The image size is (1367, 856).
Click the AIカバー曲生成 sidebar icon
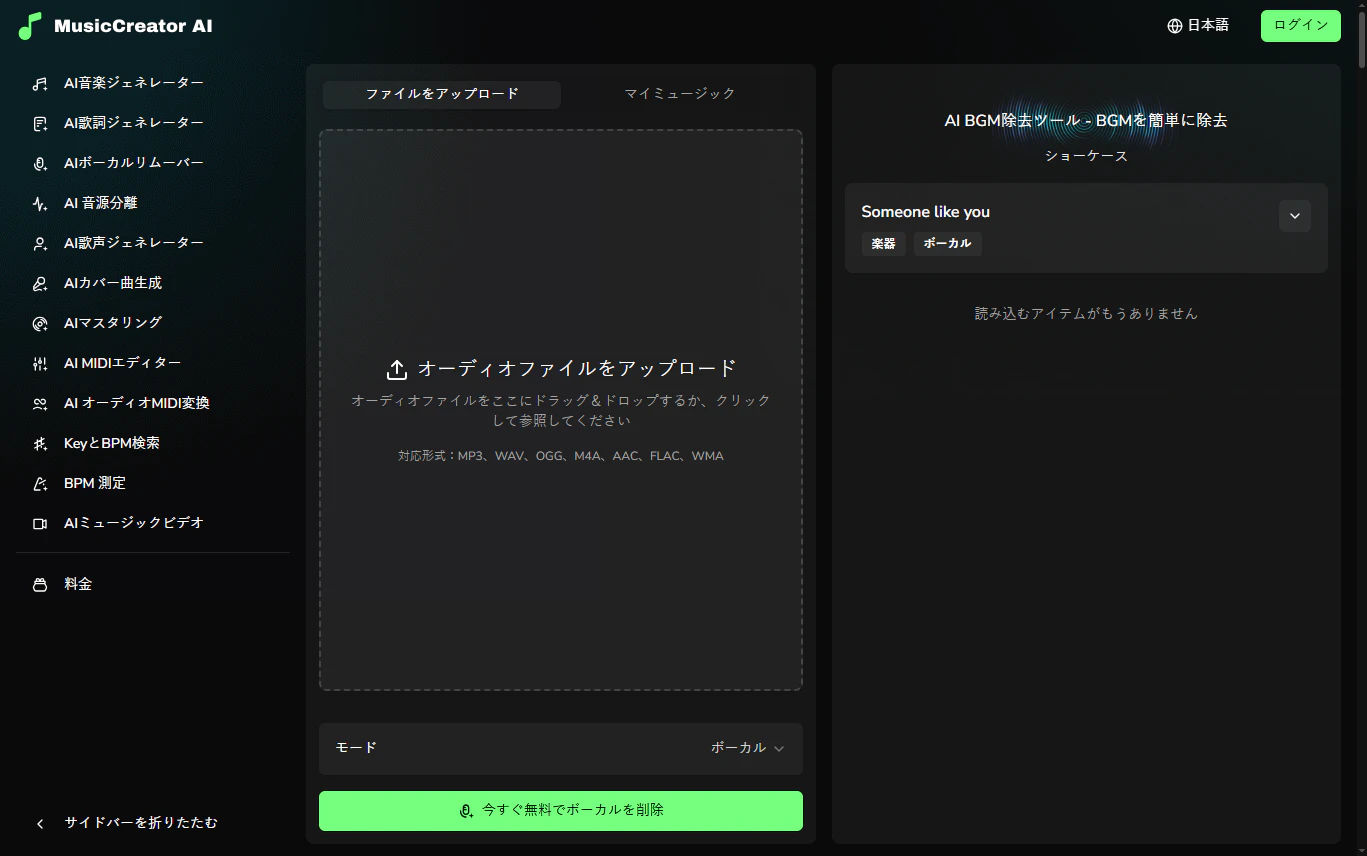40,284
